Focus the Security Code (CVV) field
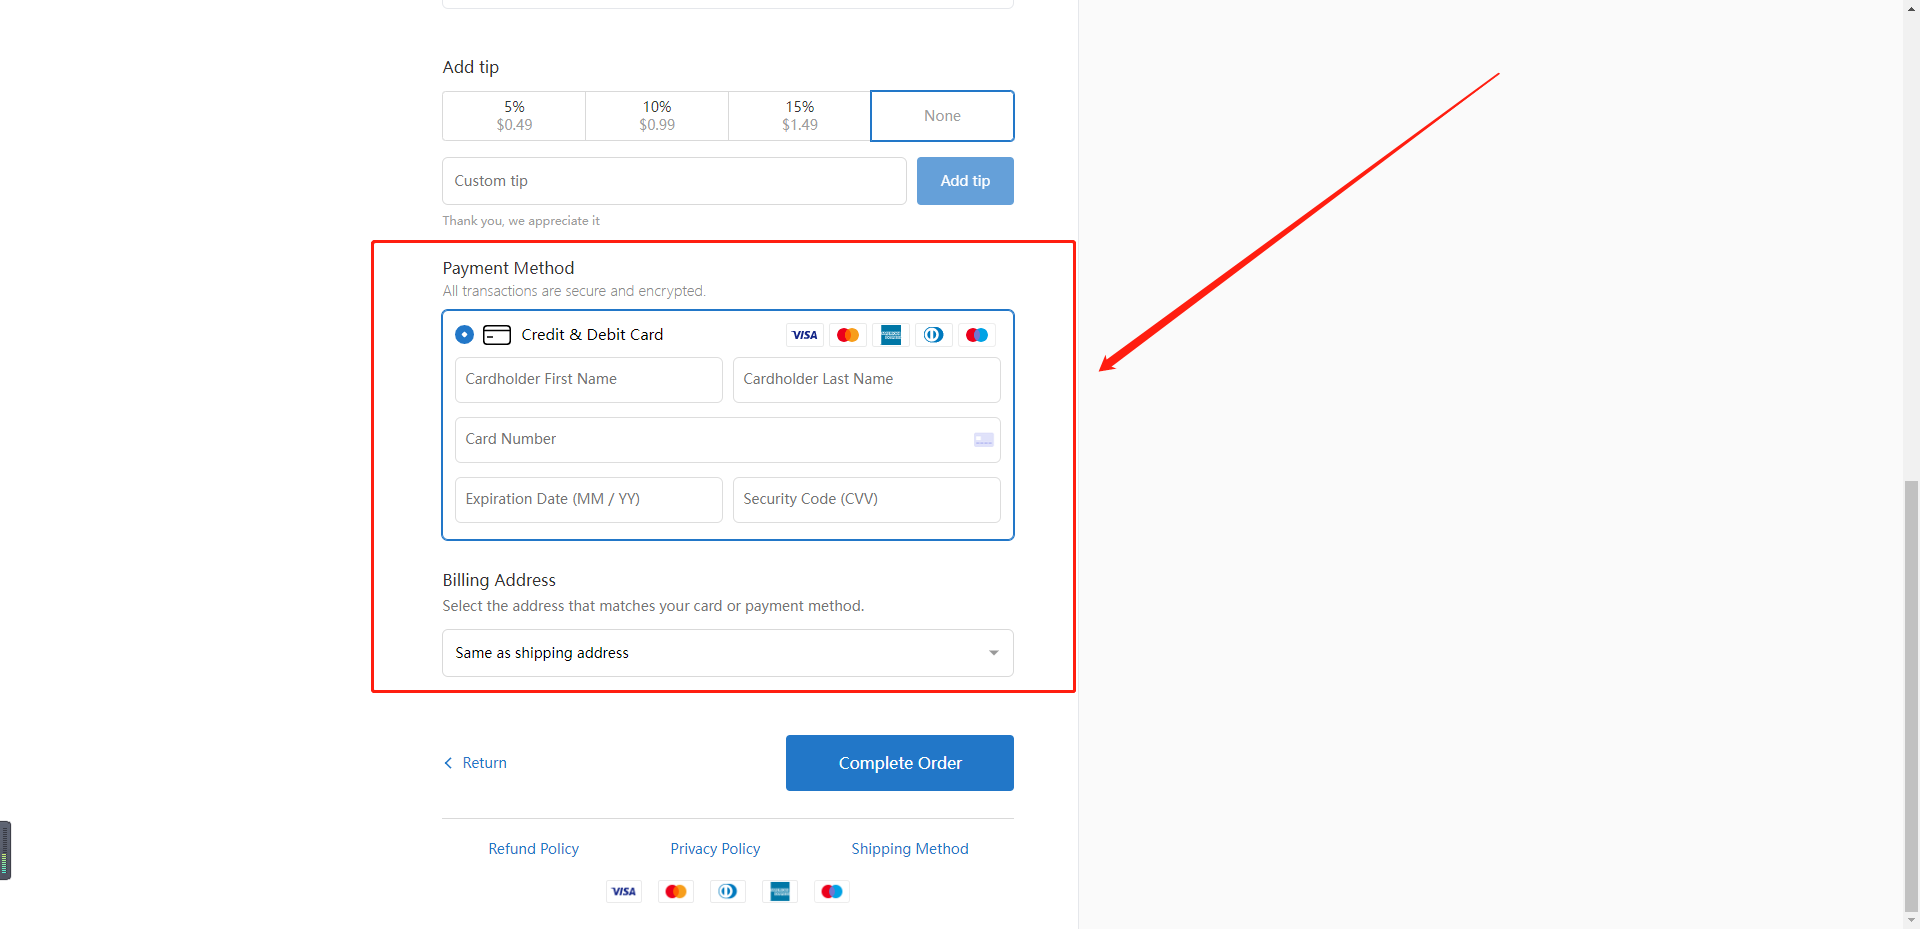The width and height of the screenshot is (1920, 929). click(866, 500)
